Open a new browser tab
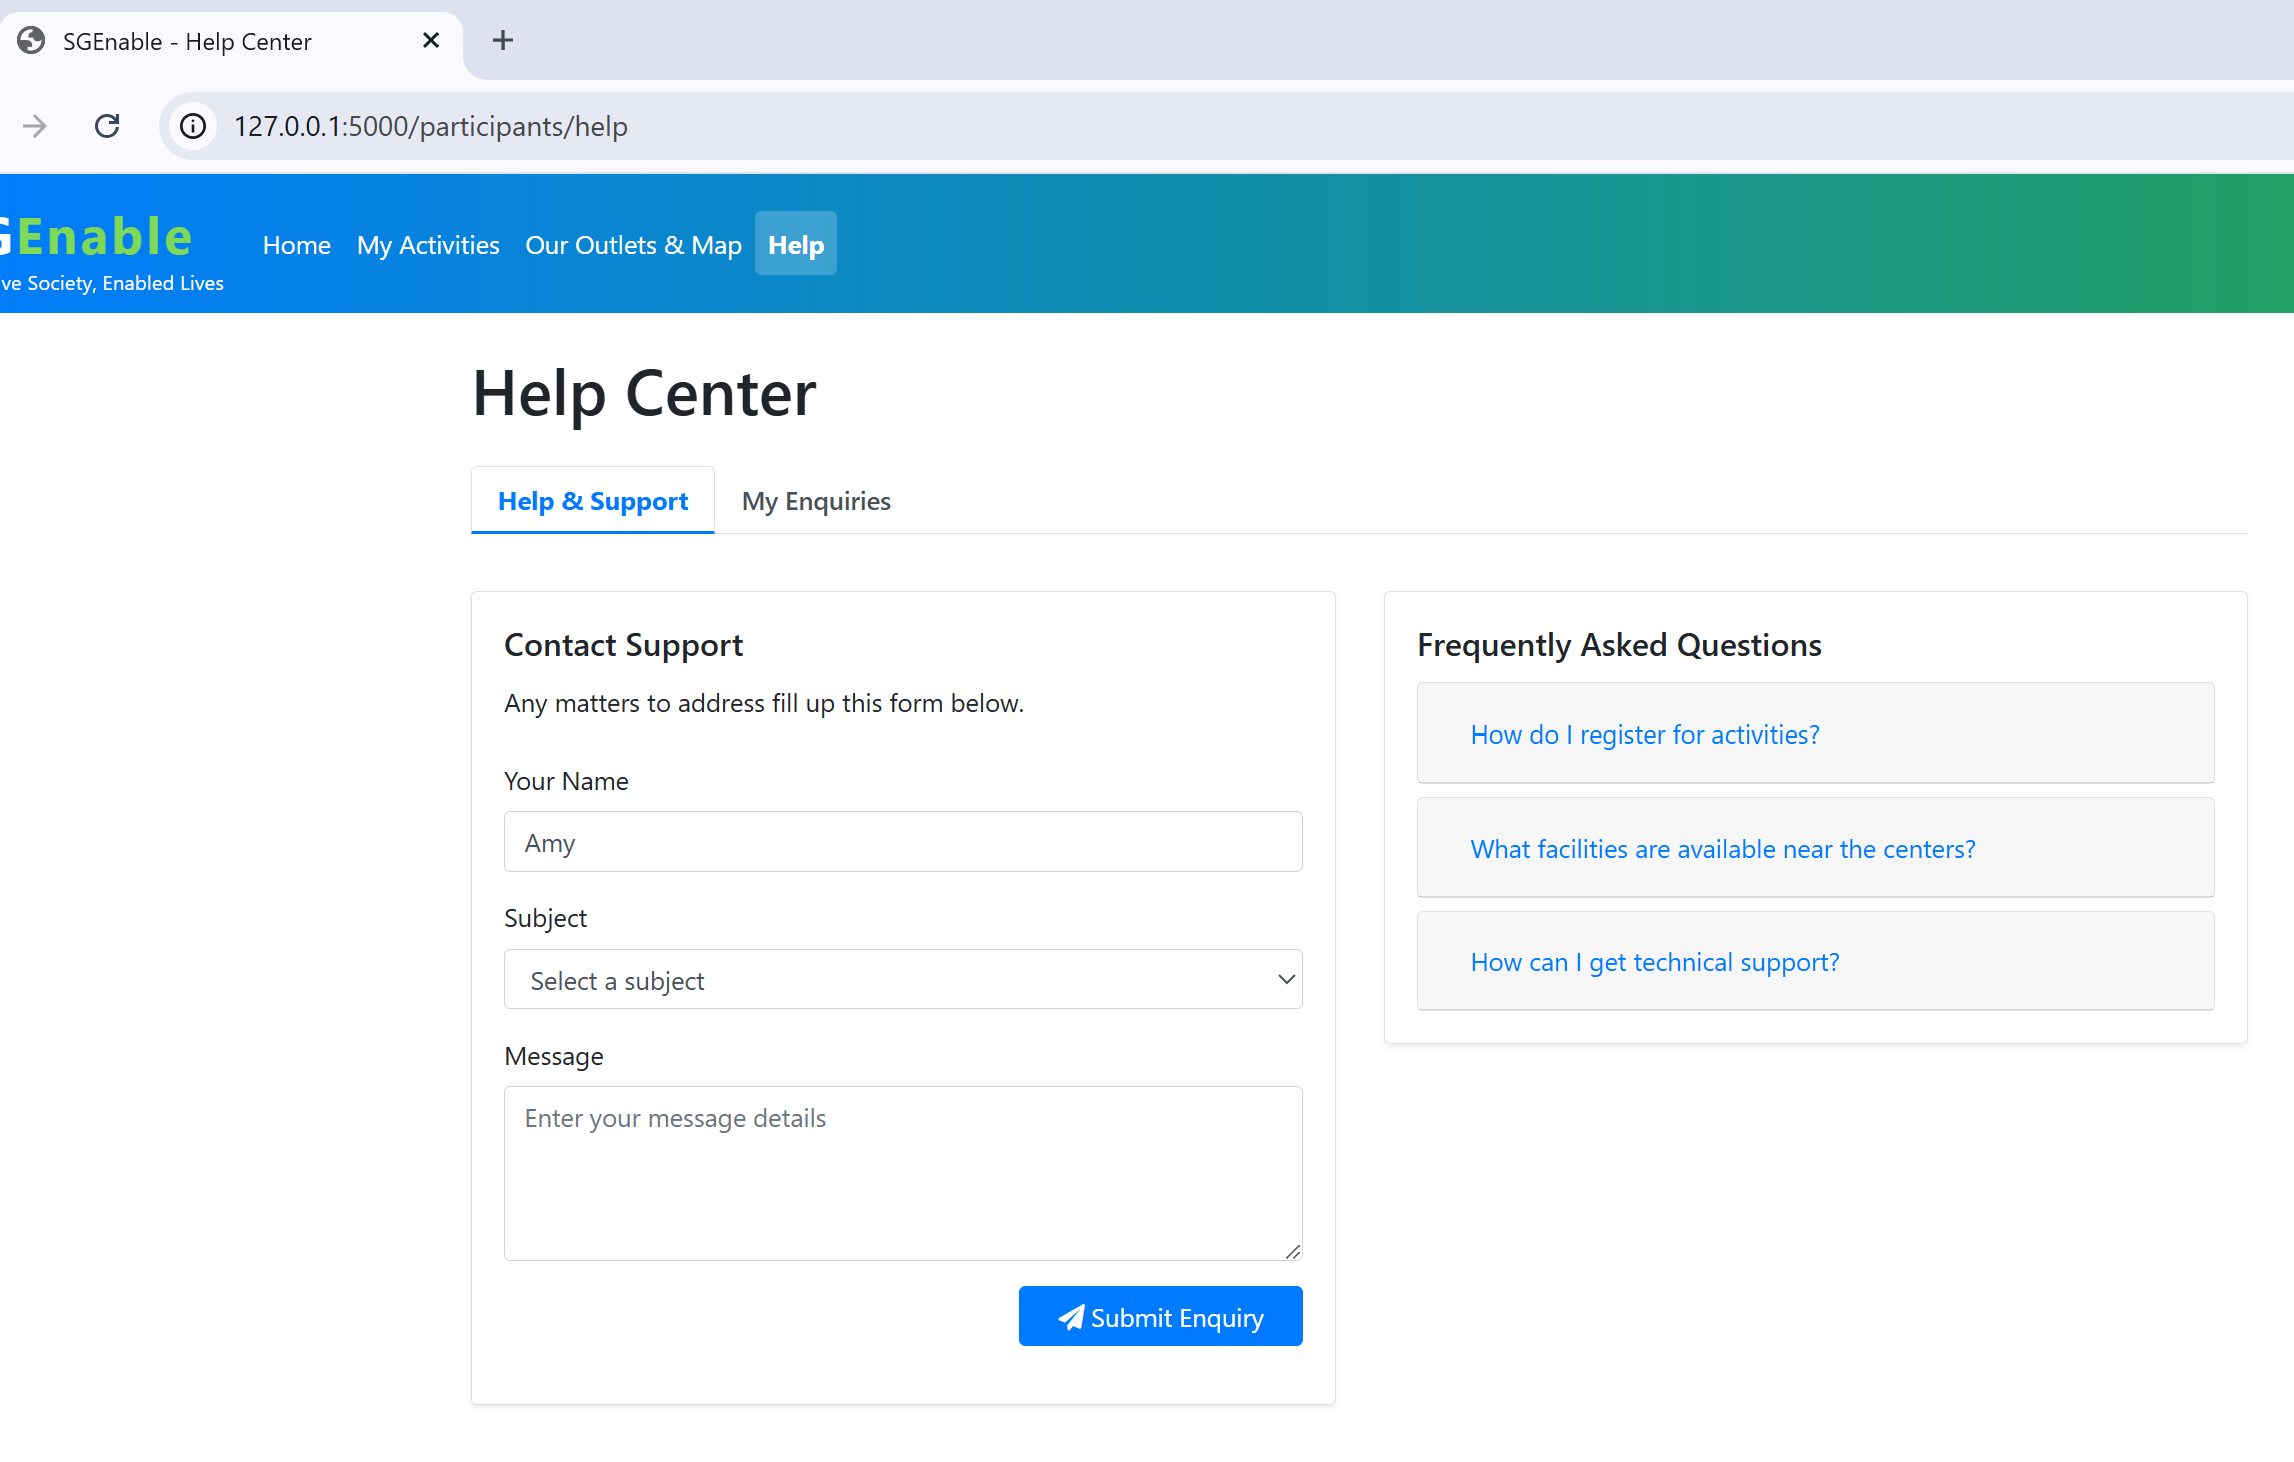The width and height of the screenshot is (2294, 1462). pos(503,41)
